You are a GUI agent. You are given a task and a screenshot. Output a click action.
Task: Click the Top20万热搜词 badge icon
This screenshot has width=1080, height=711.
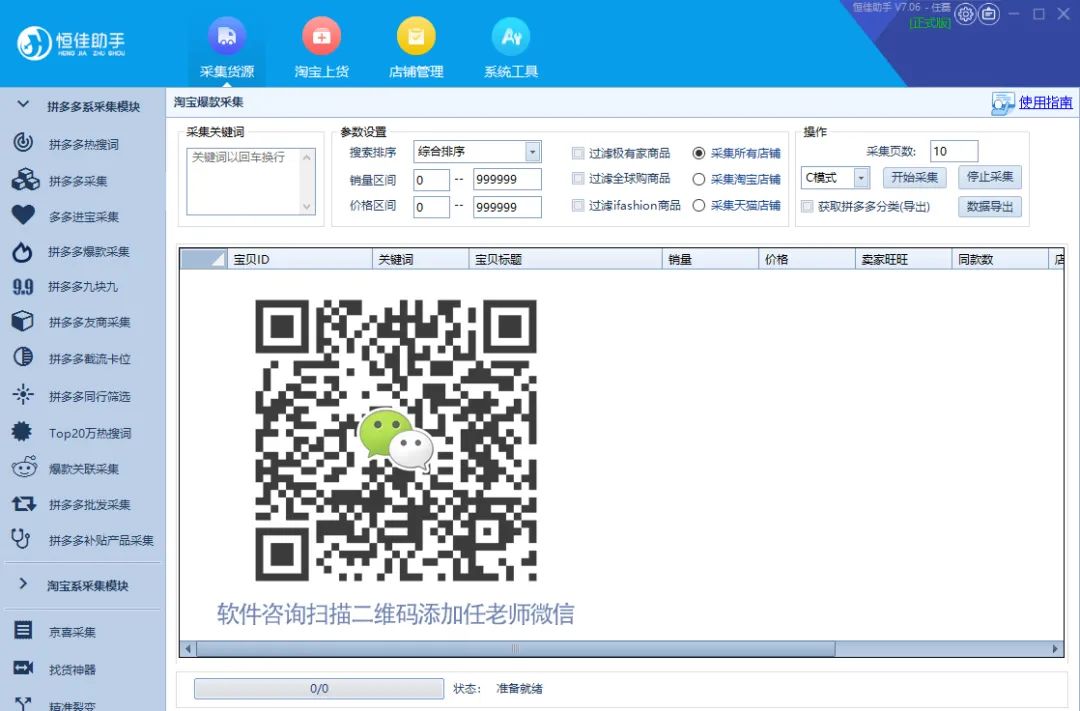[x=22, y=432]
